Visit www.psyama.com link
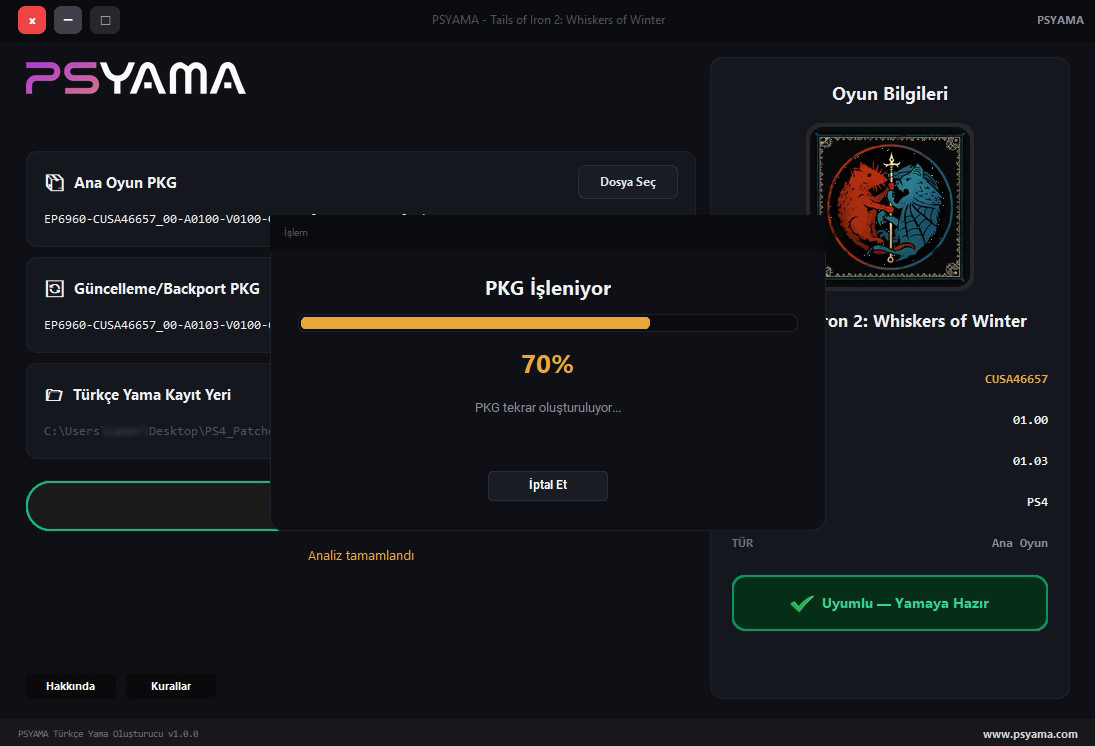The height and width of the screenshot is (746, 1095). tap(1030, 734)
